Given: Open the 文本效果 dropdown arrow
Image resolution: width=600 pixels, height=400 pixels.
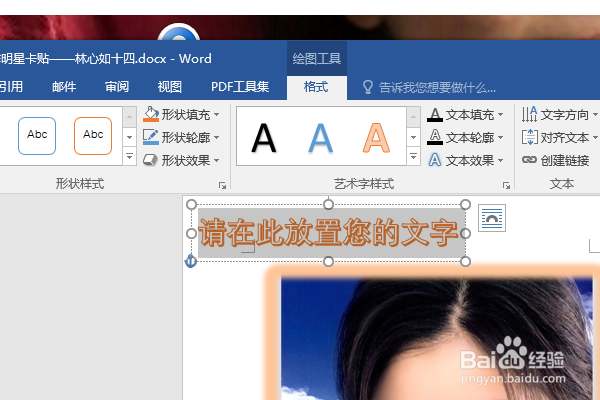Looking at the screenshot, I should [x=501, y=160].
